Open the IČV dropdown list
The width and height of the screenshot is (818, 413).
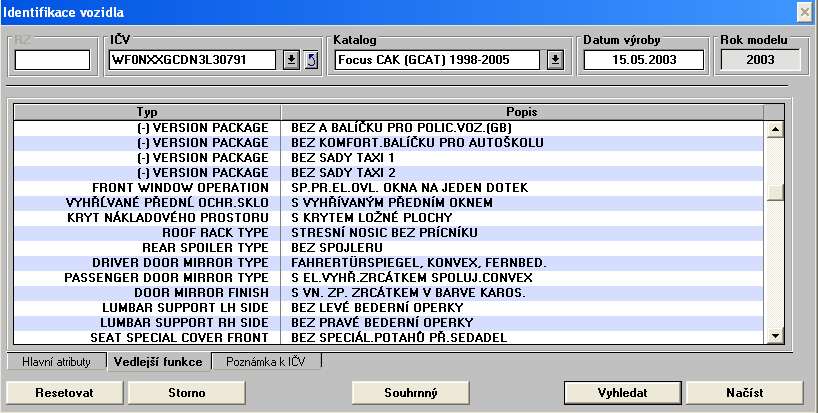[290, 60]
